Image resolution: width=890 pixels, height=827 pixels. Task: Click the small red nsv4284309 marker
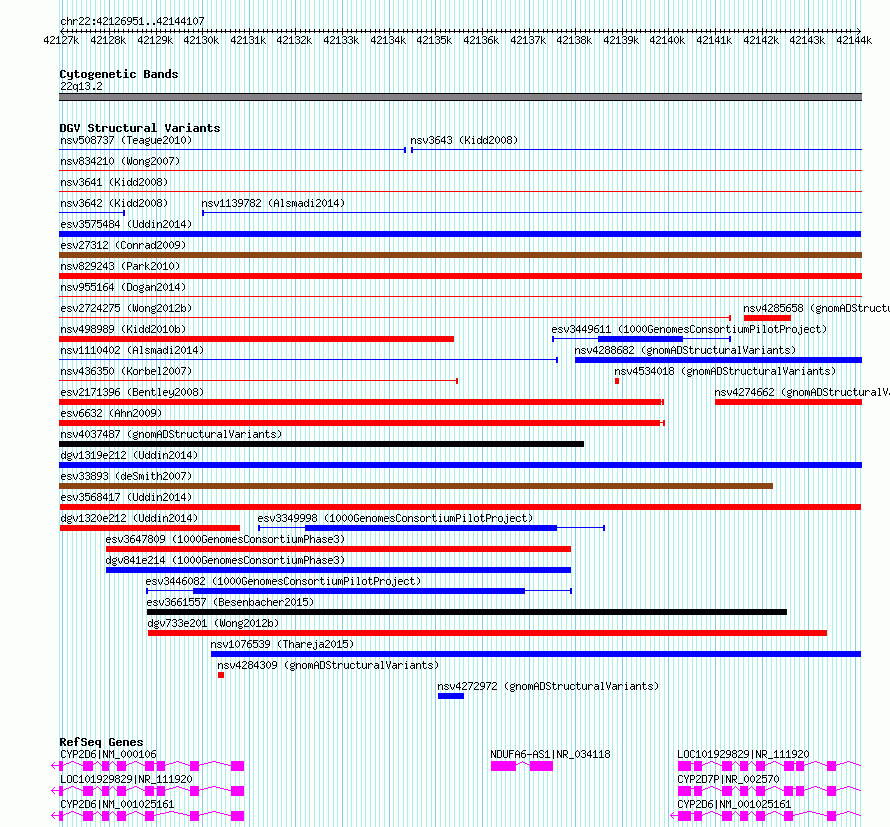click(x=221, y=675)
